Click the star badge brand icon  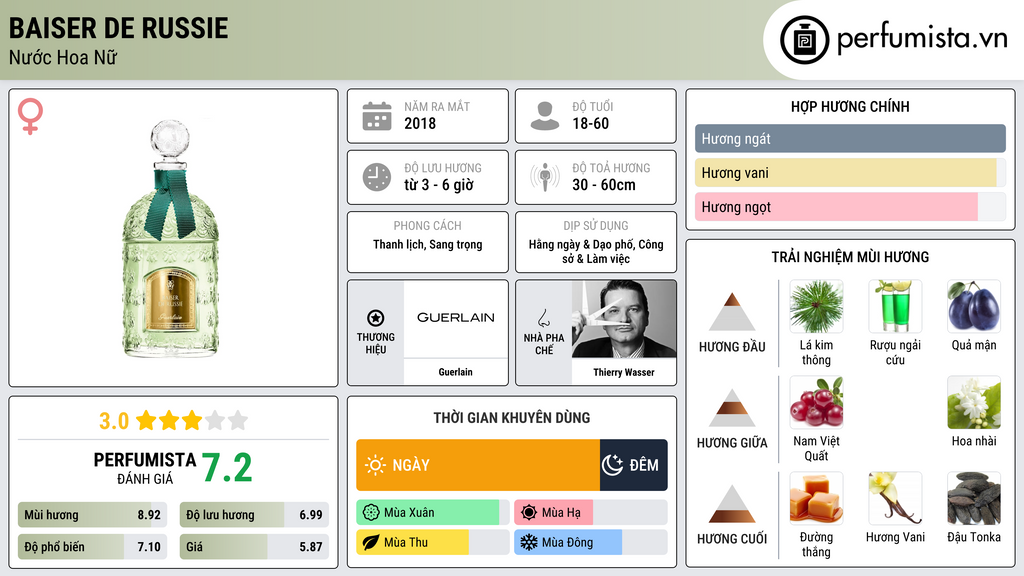coord(376,318)
